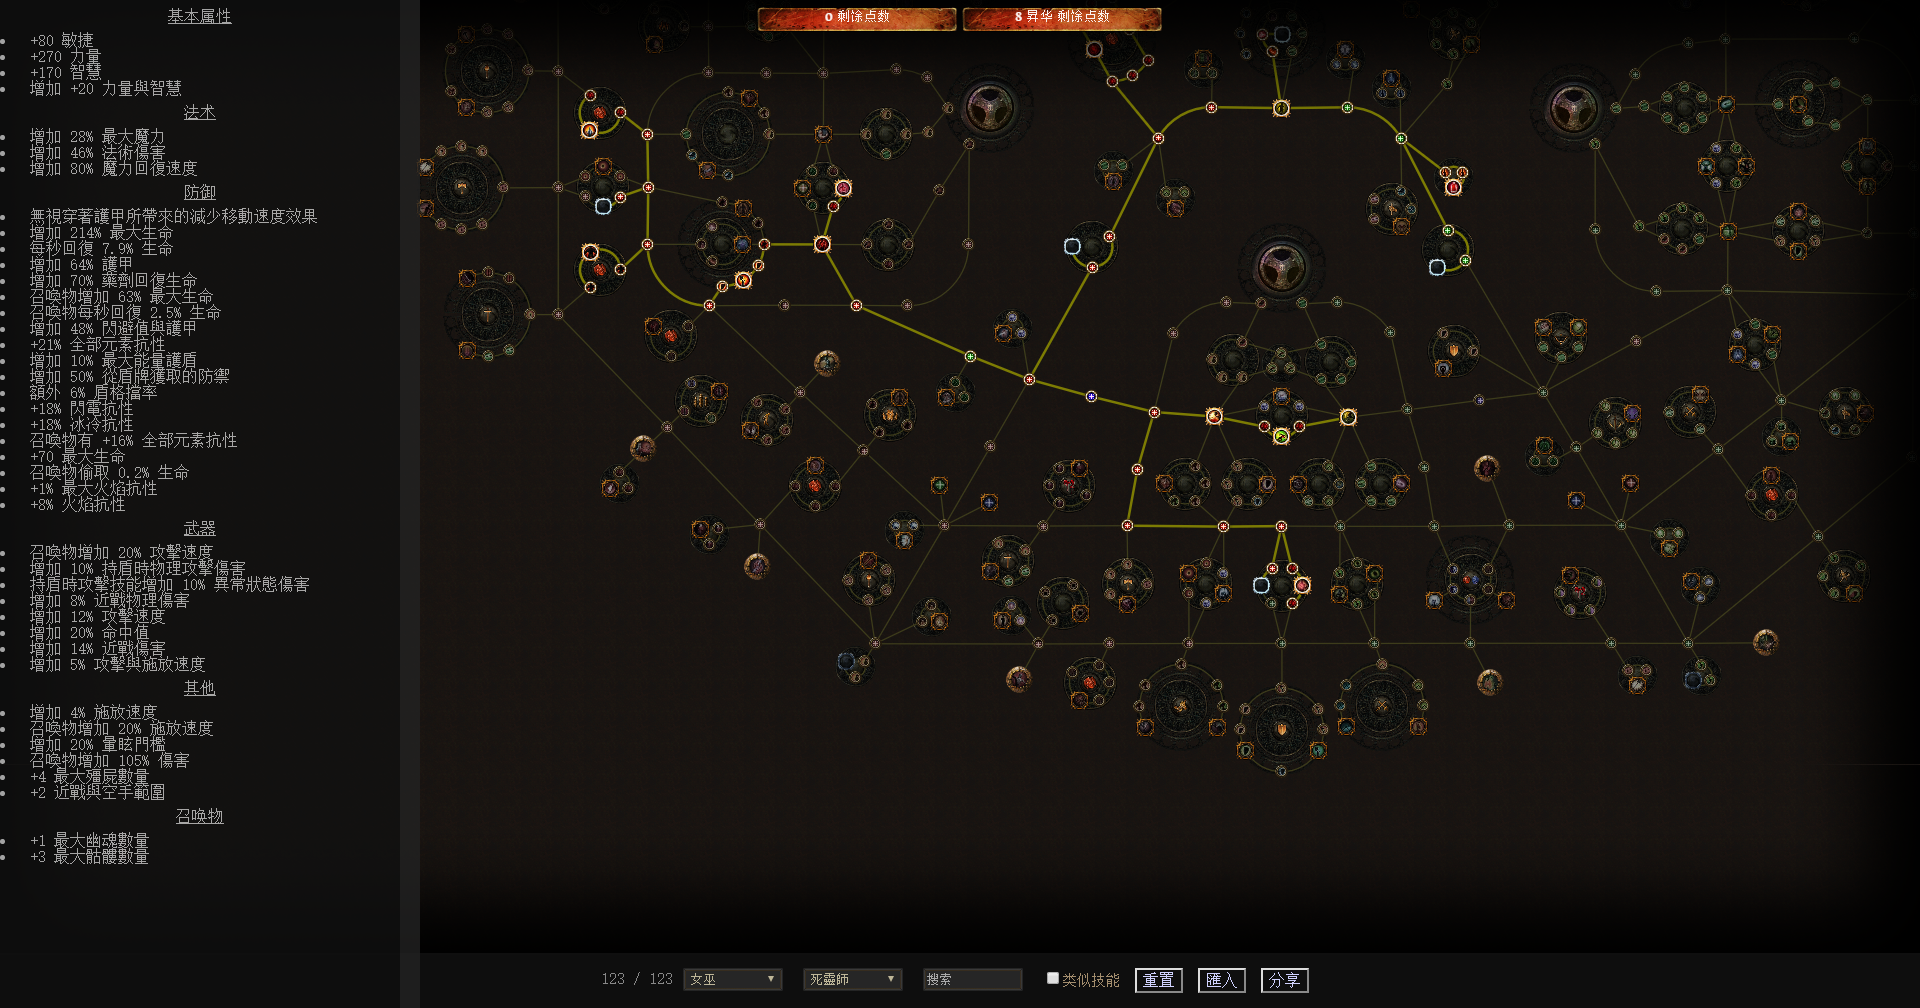Image resolution: width=1920 pixels, height=1008 pixels.
Task: Select the pink notable beside the lower-center empty socket
Action: click(1302, 585)
